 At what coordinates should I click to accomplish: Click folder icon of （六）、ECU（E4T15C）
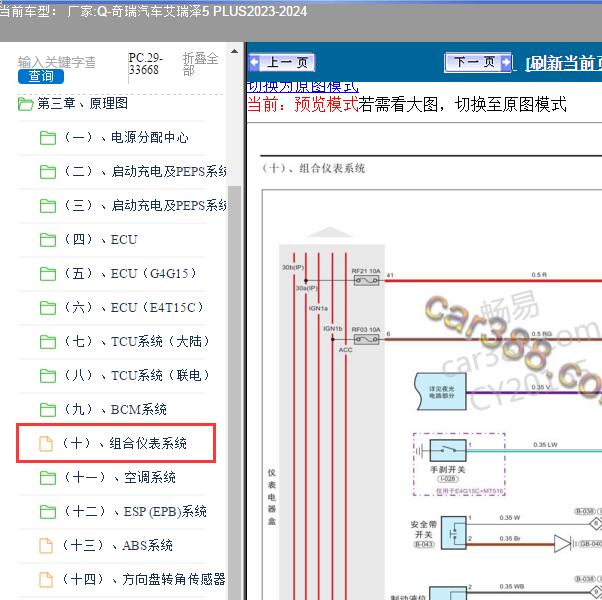[x=48, y=308]
